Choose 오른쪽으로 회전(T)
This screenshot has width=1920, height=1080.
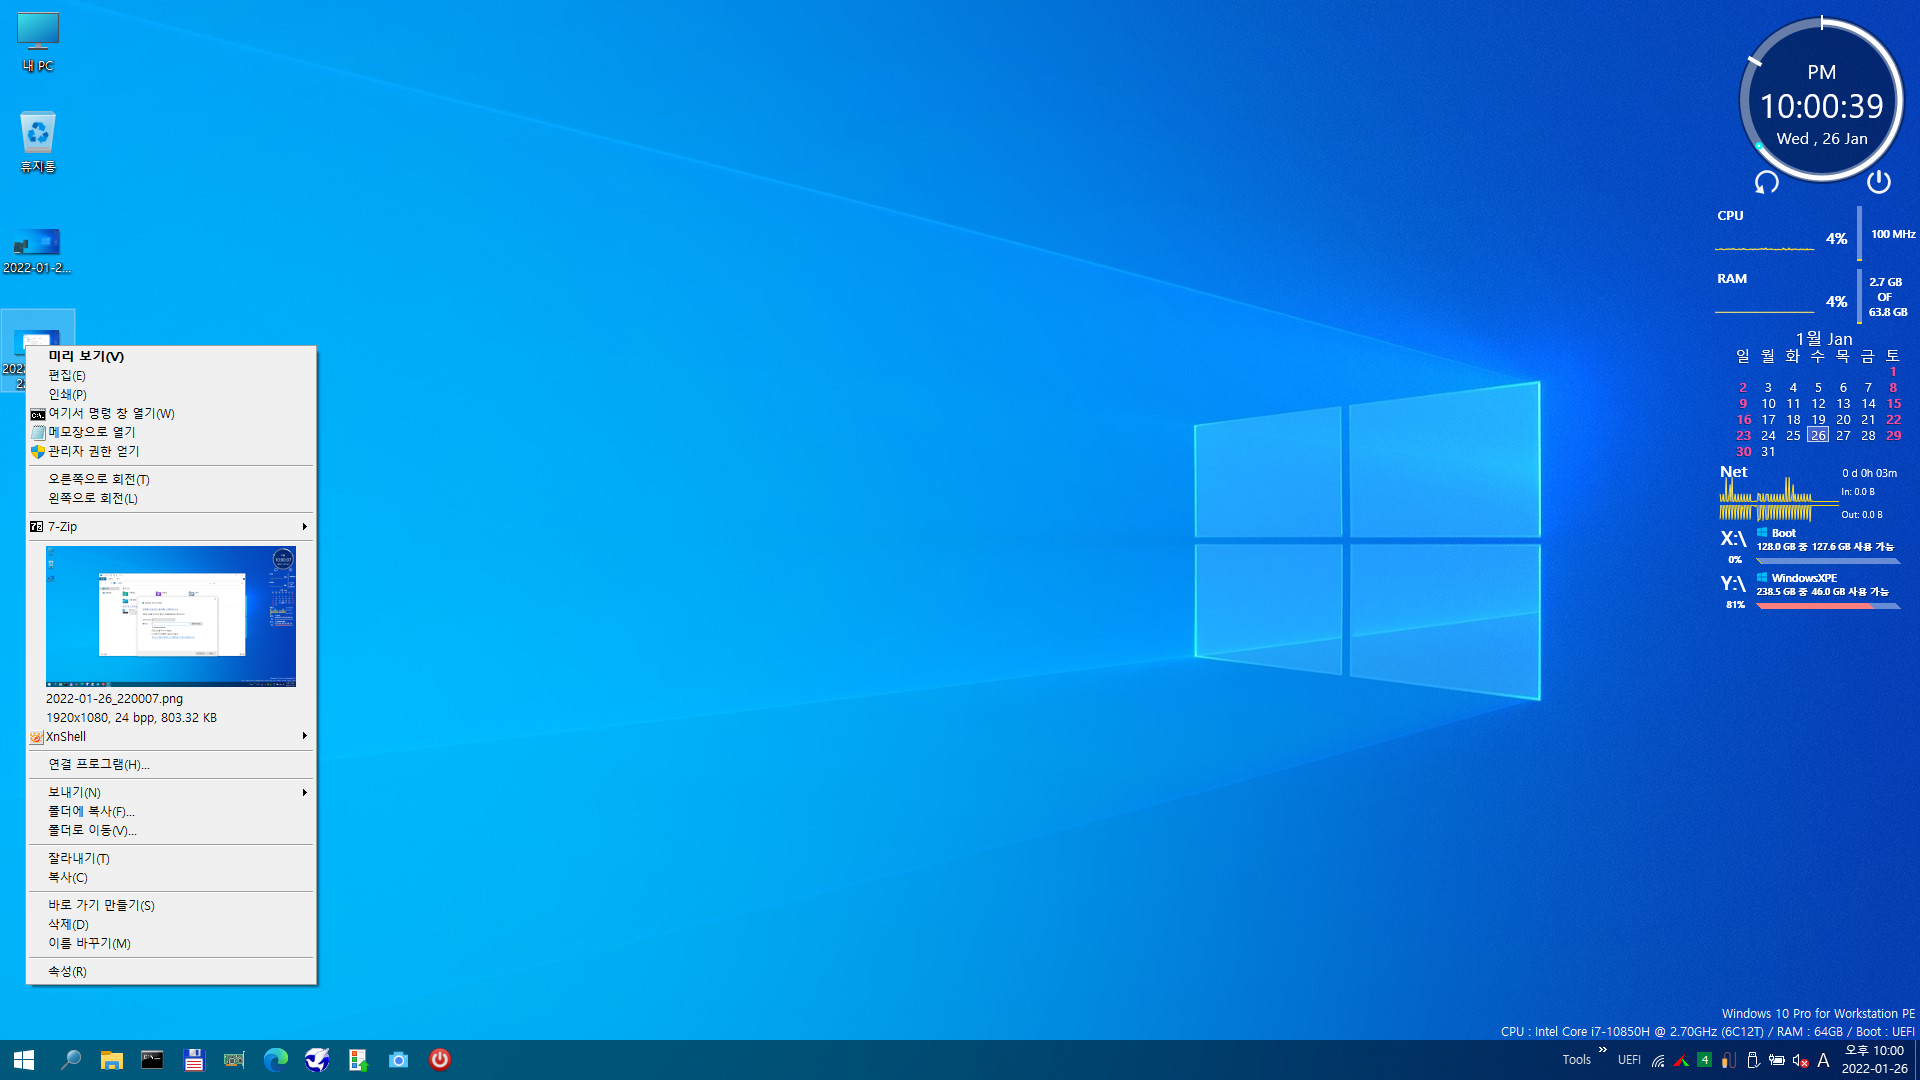tap(171, 479)
